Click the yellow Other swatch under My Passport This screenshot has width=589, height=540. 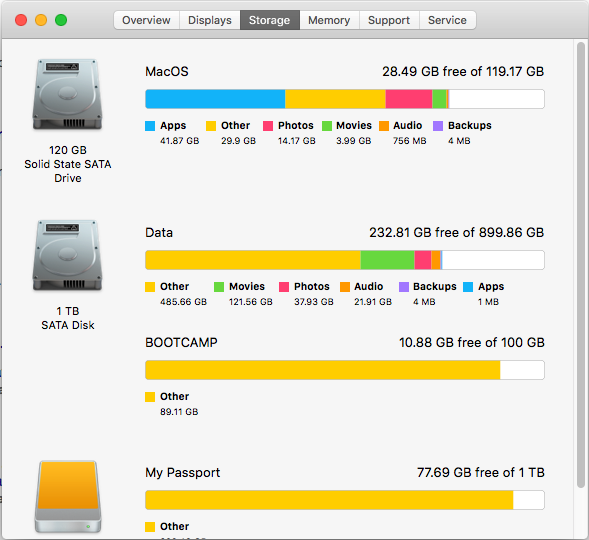pos(150,527)
